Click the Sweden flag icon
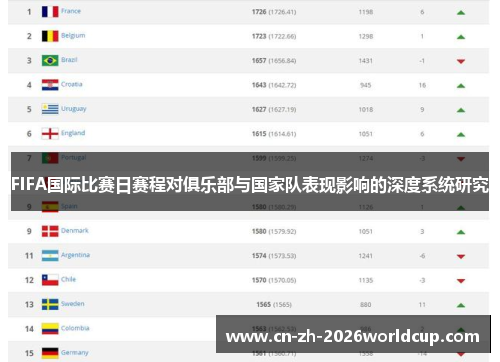This screenshot has width=500, height=362. point(50,304)
